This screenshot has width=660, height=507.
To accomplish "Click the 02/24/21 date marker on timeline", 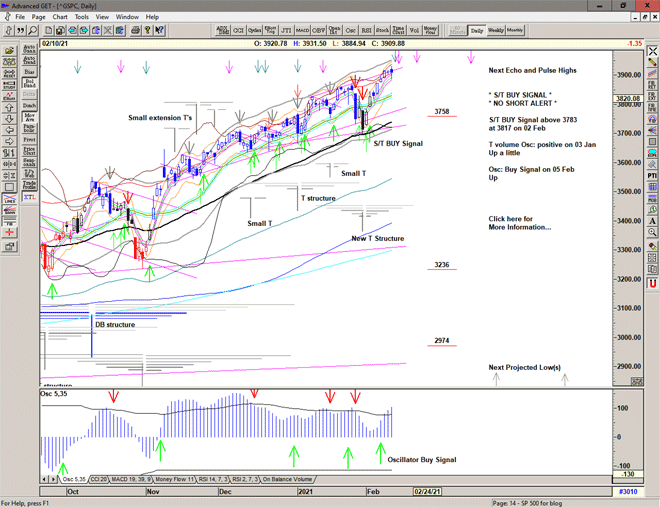I will point(427,491).
